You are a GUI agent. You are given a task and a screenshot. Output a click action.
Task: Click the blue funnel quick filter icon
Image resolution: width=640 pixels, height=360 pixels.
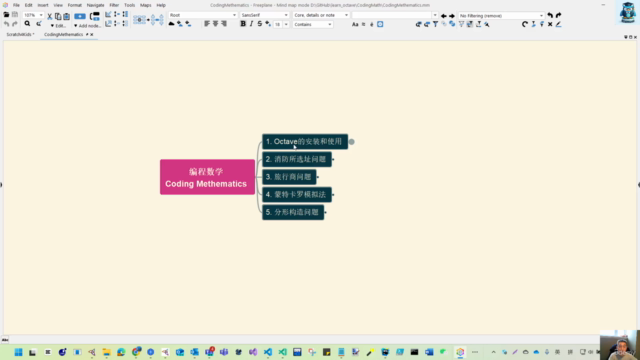(x=436, y=24)
